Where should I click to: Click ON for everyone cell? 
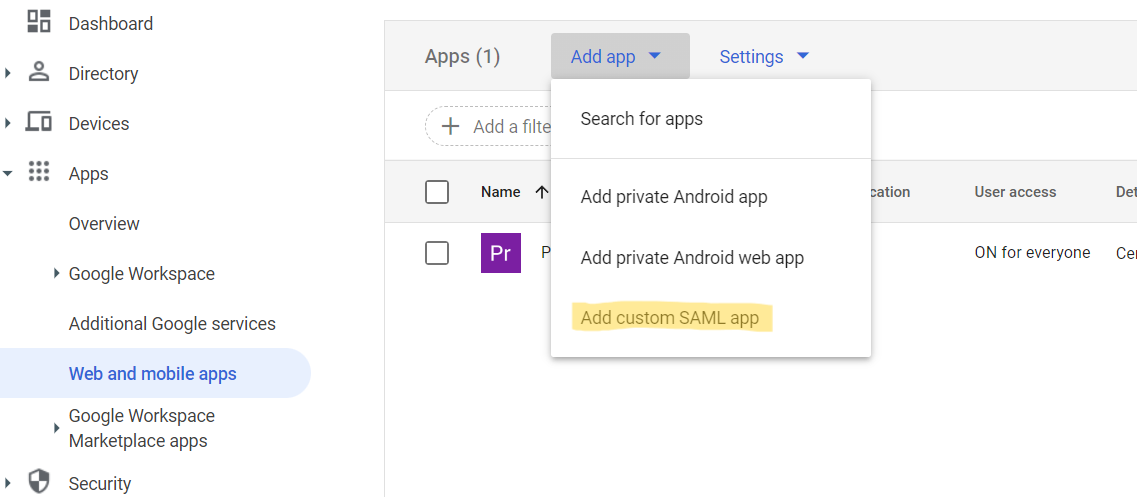click(1033, 252)
